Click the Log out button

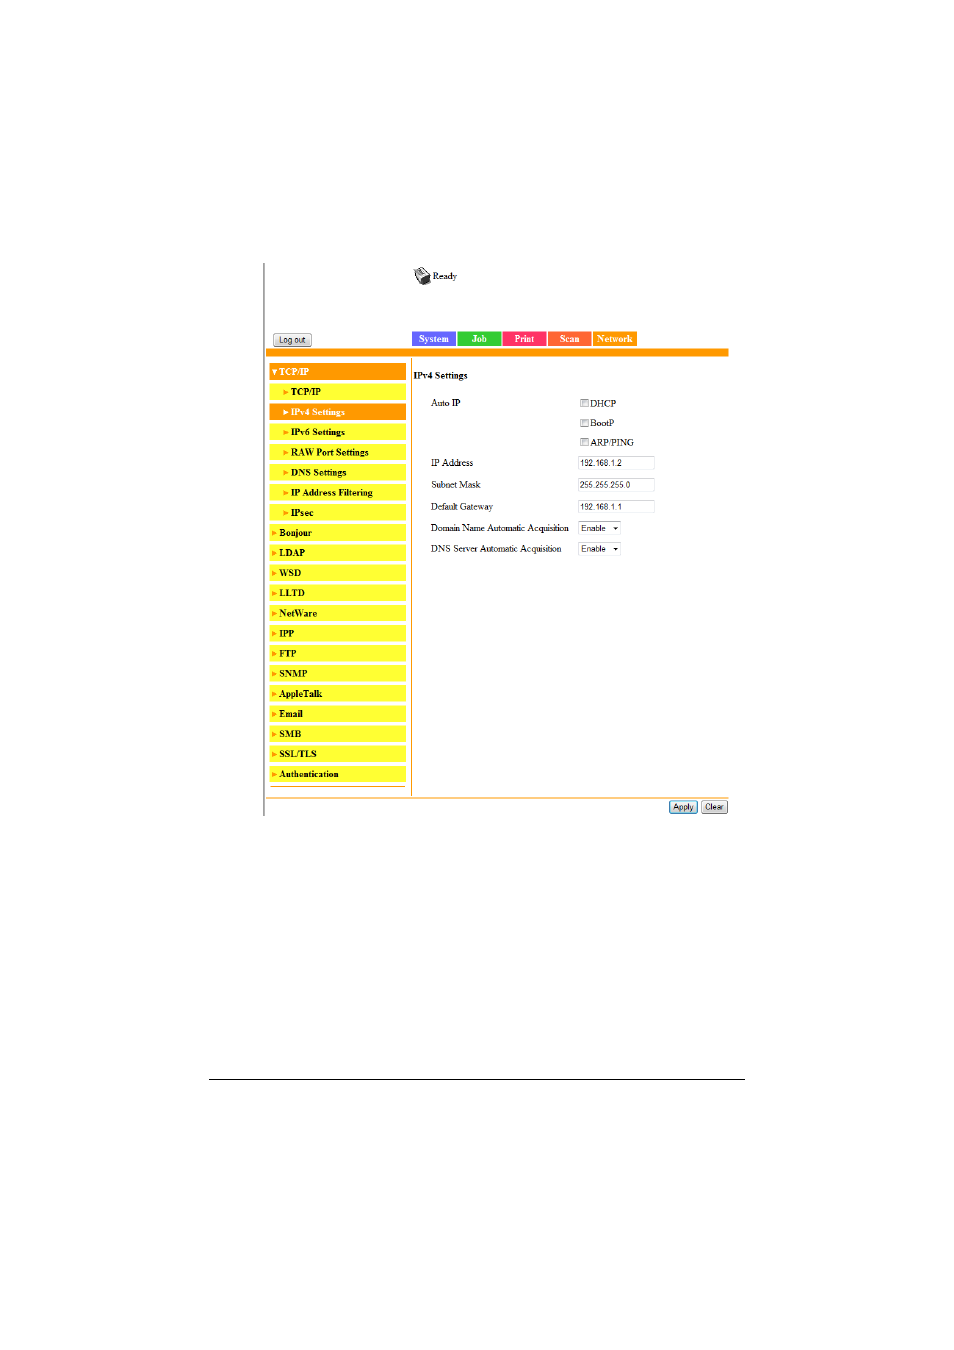point(292,340)
